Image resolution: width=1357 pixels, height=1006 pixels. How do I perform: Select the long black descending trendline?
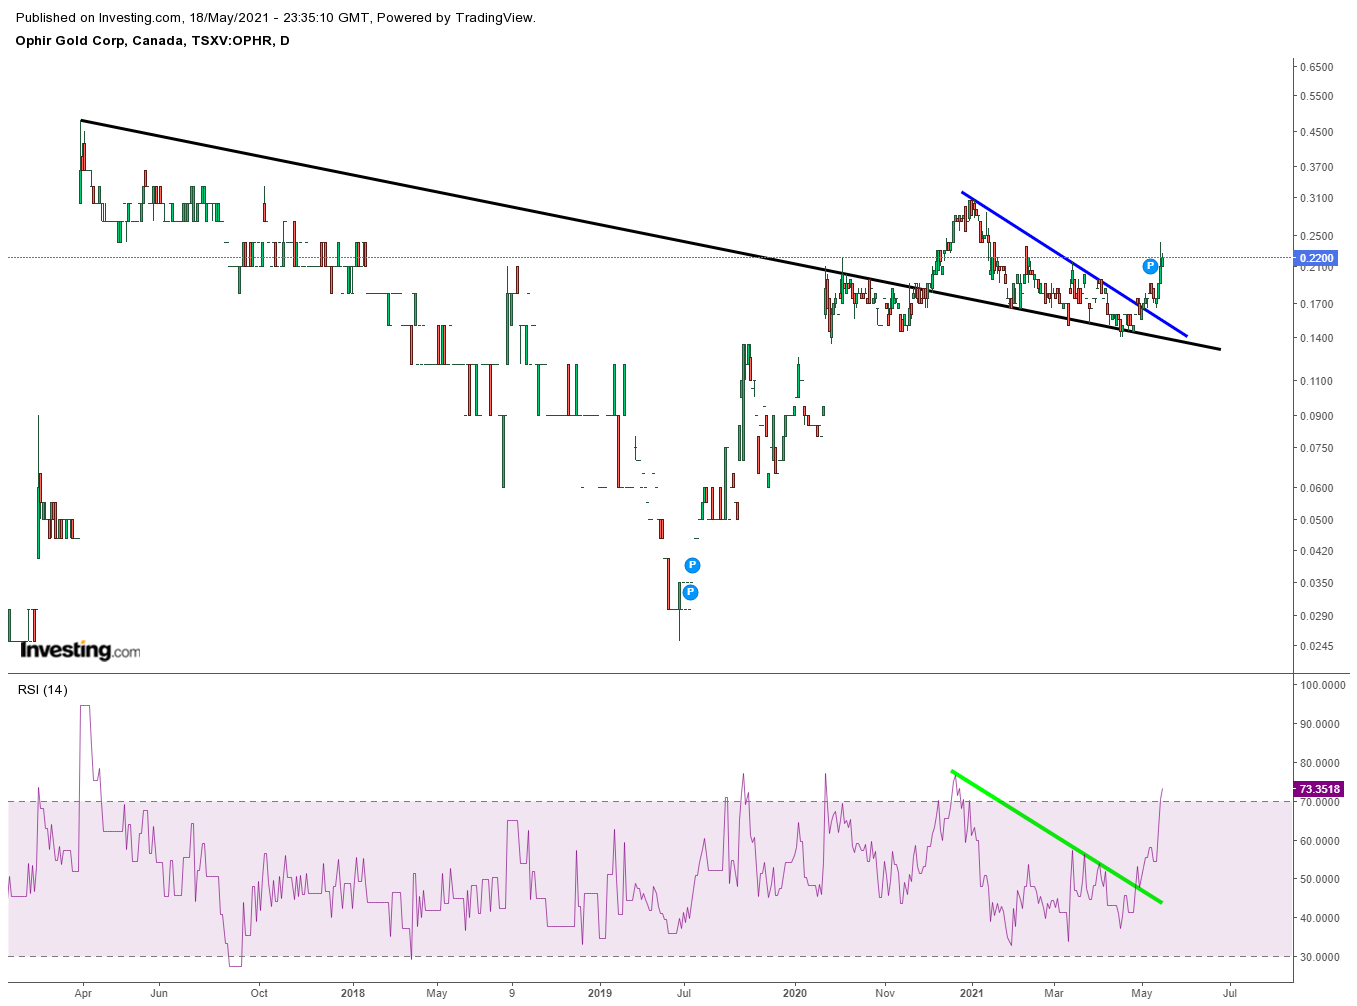tap(650, 235)
